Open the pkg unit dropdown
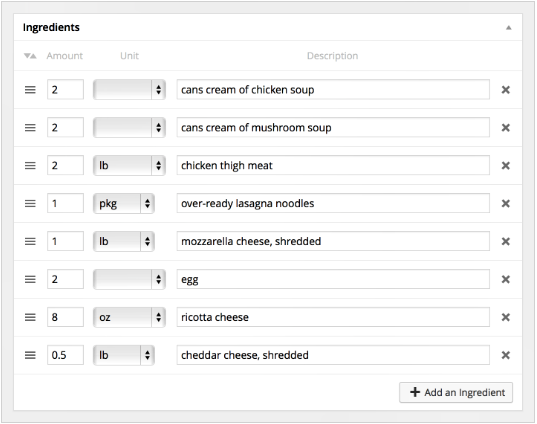Viewport: 537px width, 424px height. 124,204
